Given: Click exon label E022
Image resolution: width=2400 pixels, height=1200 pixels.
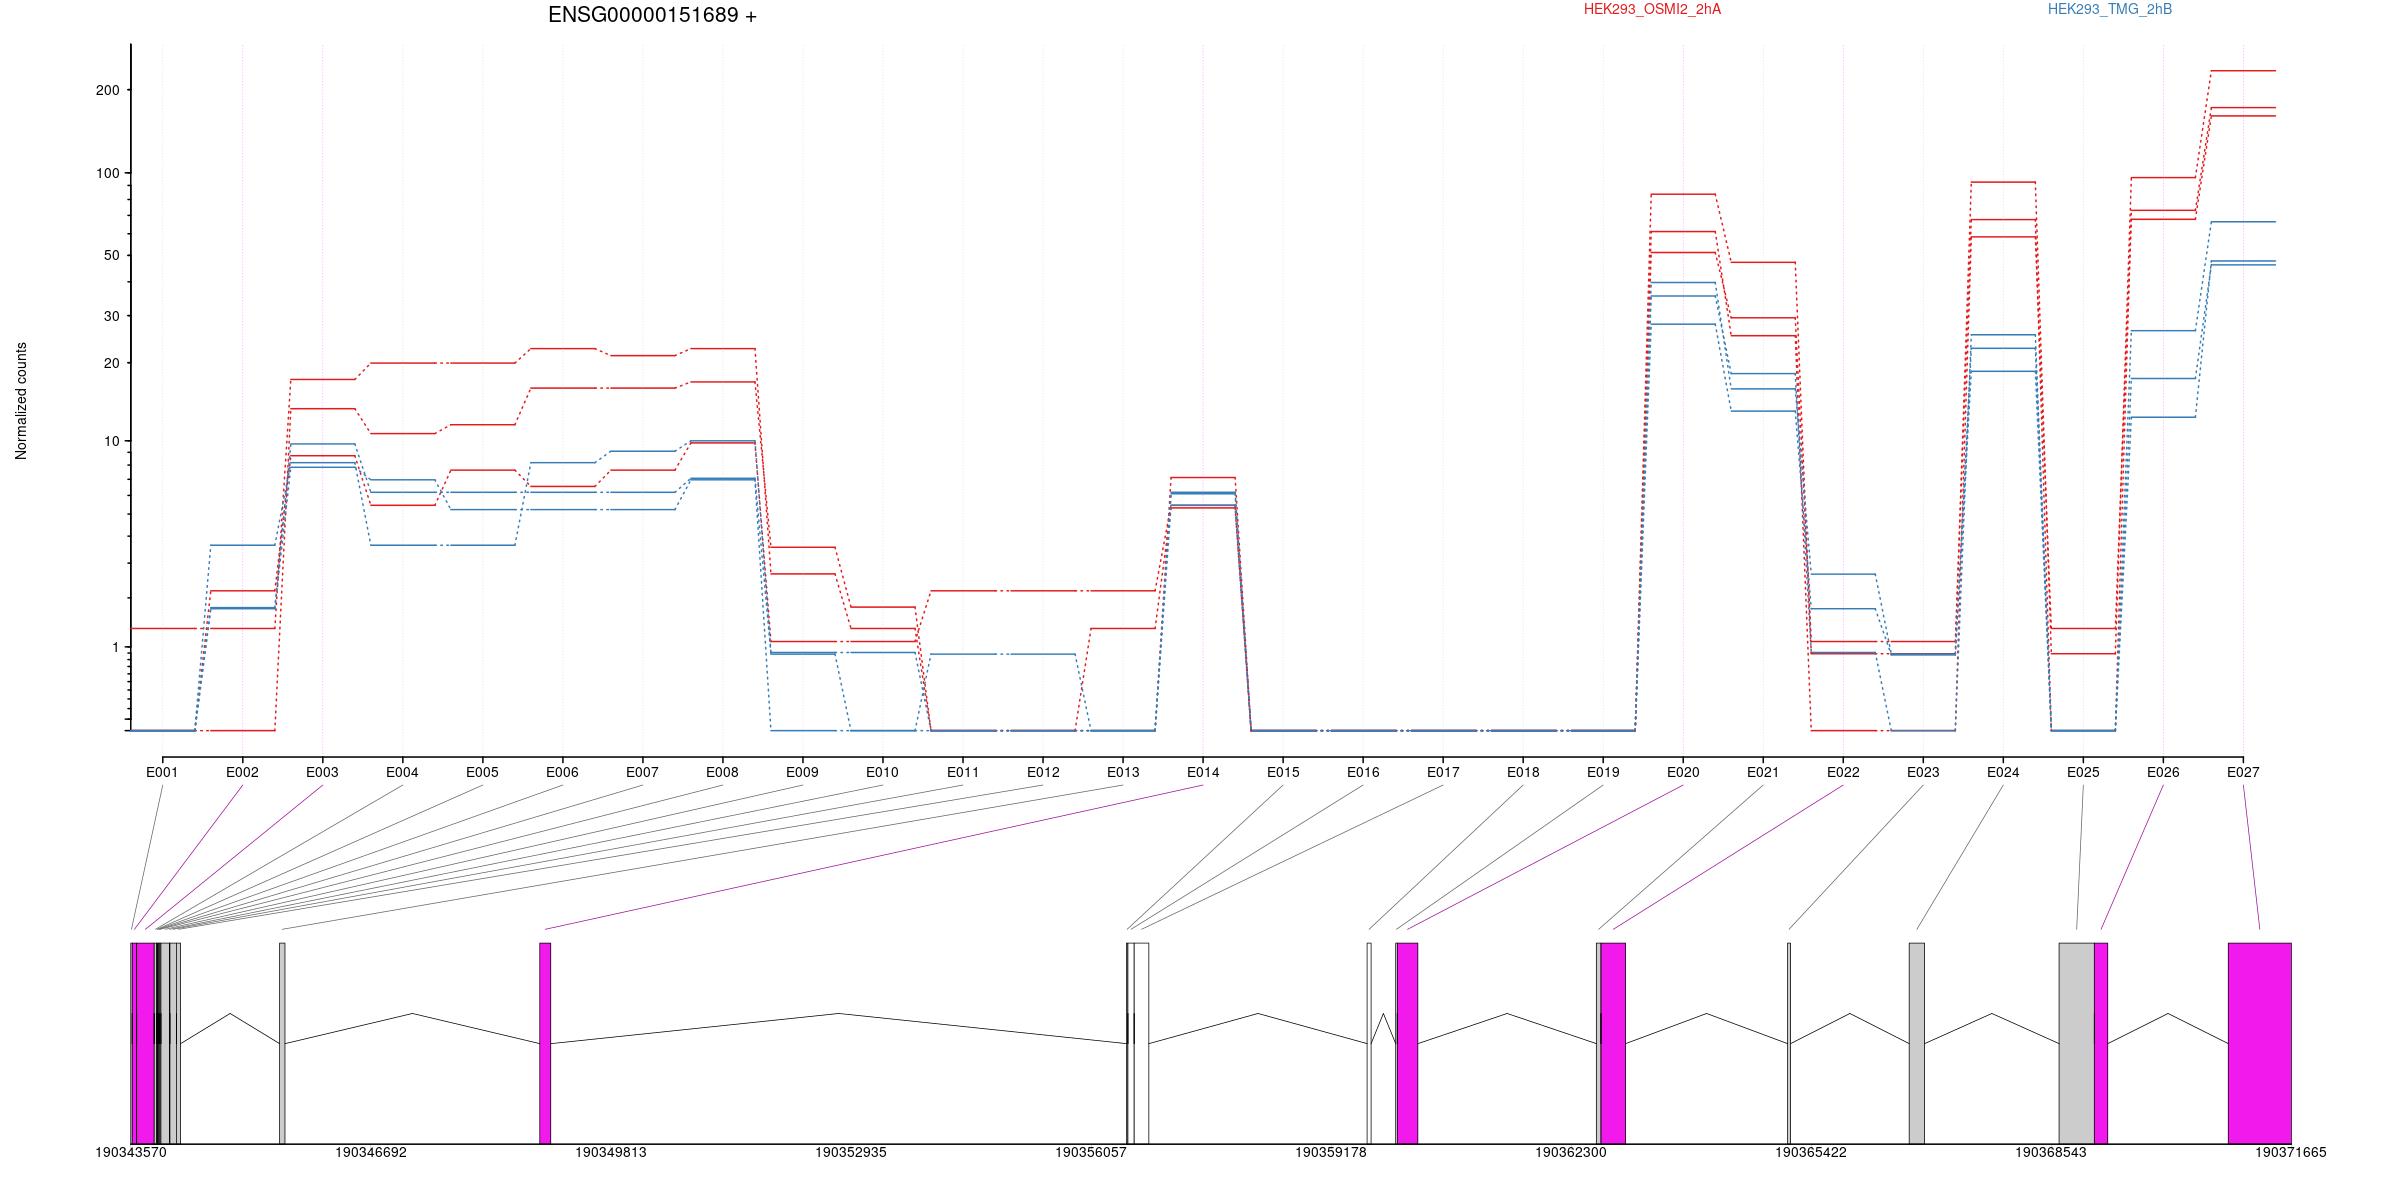Looking at the screenshot, I should pyautogui.click(x=1843, y=772).
